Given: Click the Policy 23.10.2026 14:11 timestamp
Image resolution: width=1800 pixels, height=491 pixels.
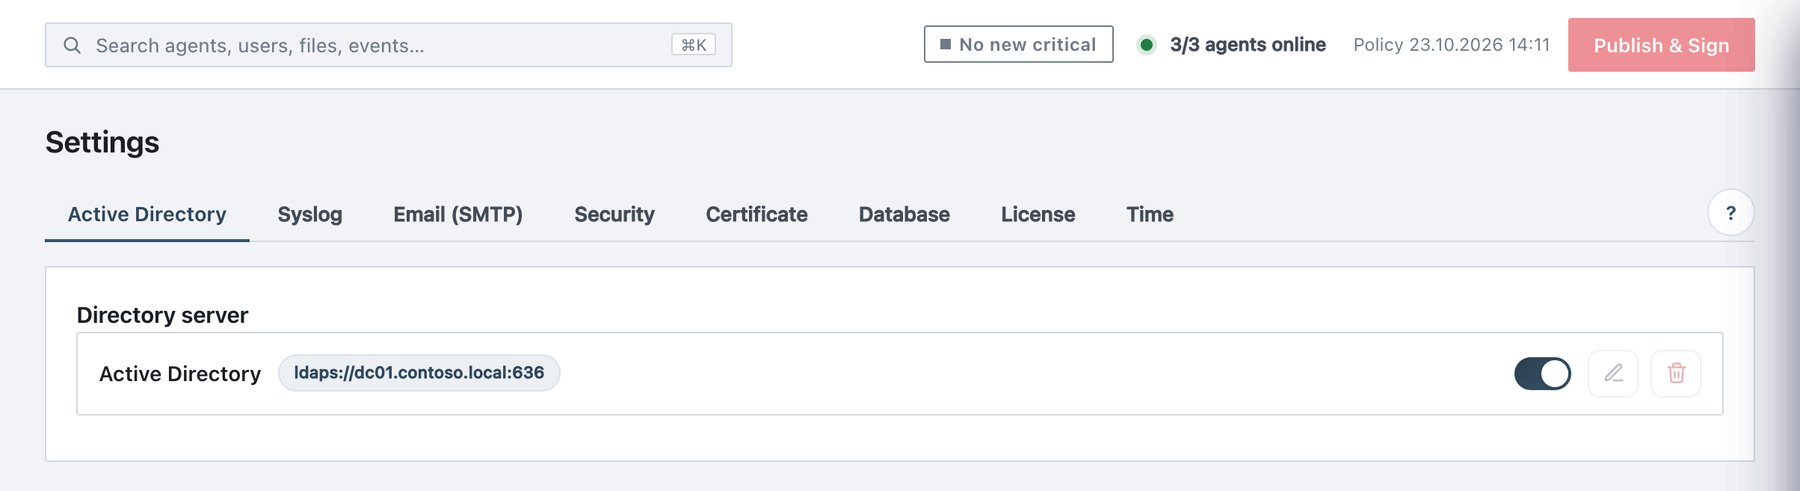Looking at the screenshot, I should pyautogui.click(x=1451, y=45).
